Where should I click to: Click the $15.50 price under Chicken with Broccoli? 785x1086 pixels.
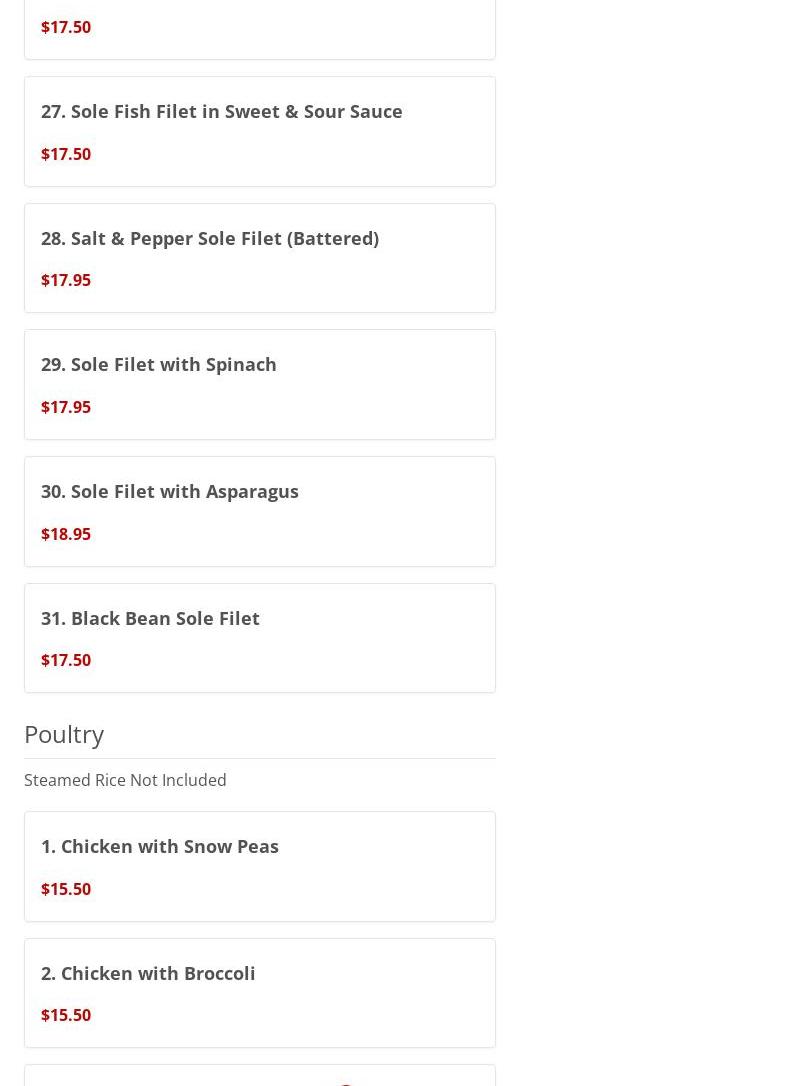(66, 1015)
